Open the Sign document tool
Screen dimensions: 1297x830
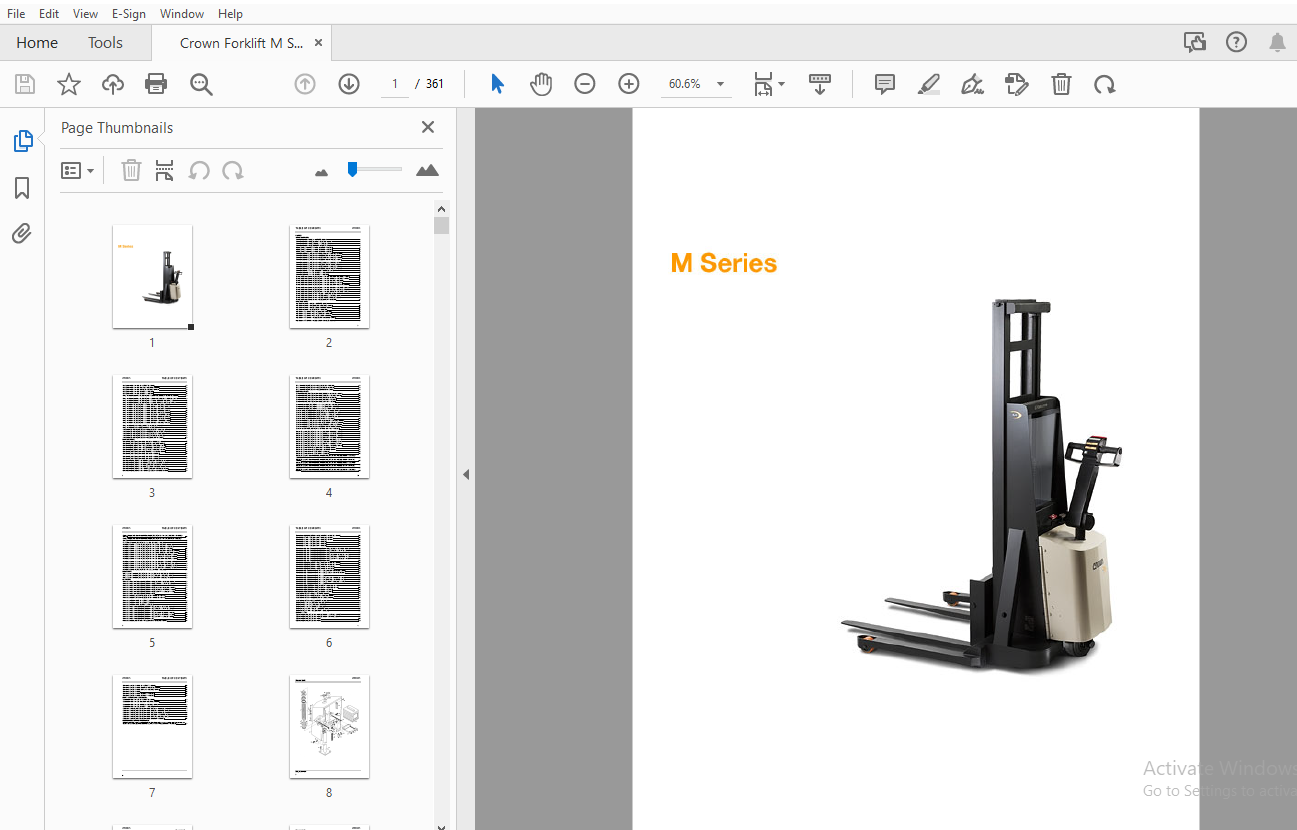coord(972,84)
